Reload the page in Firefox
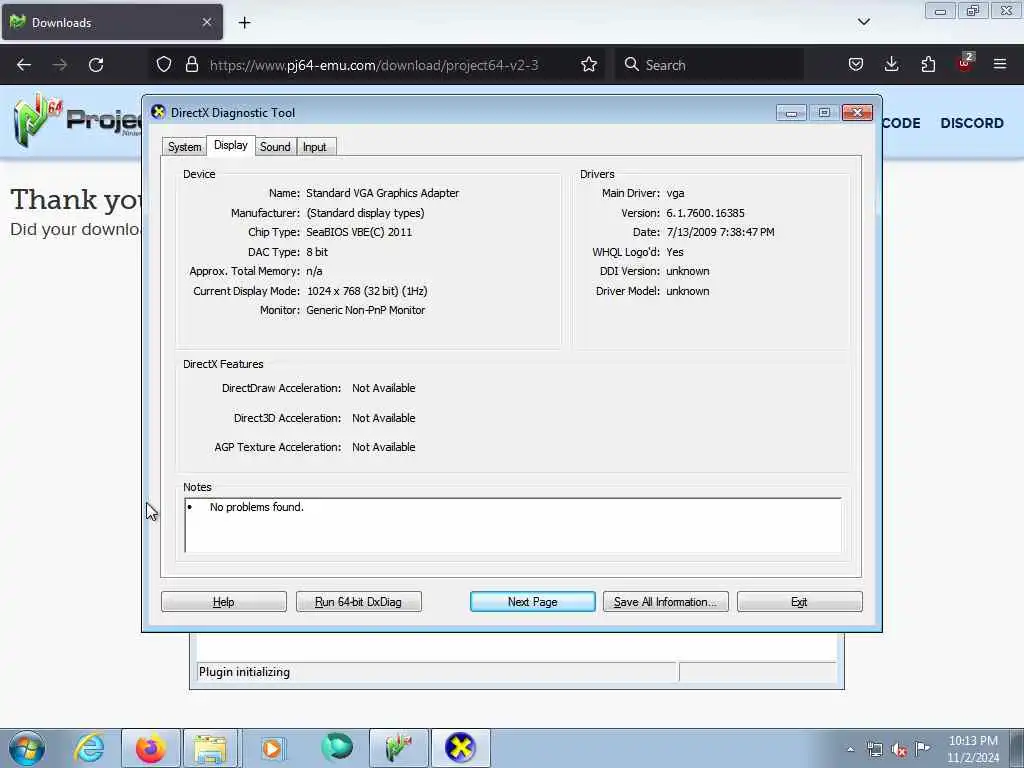 96,65
